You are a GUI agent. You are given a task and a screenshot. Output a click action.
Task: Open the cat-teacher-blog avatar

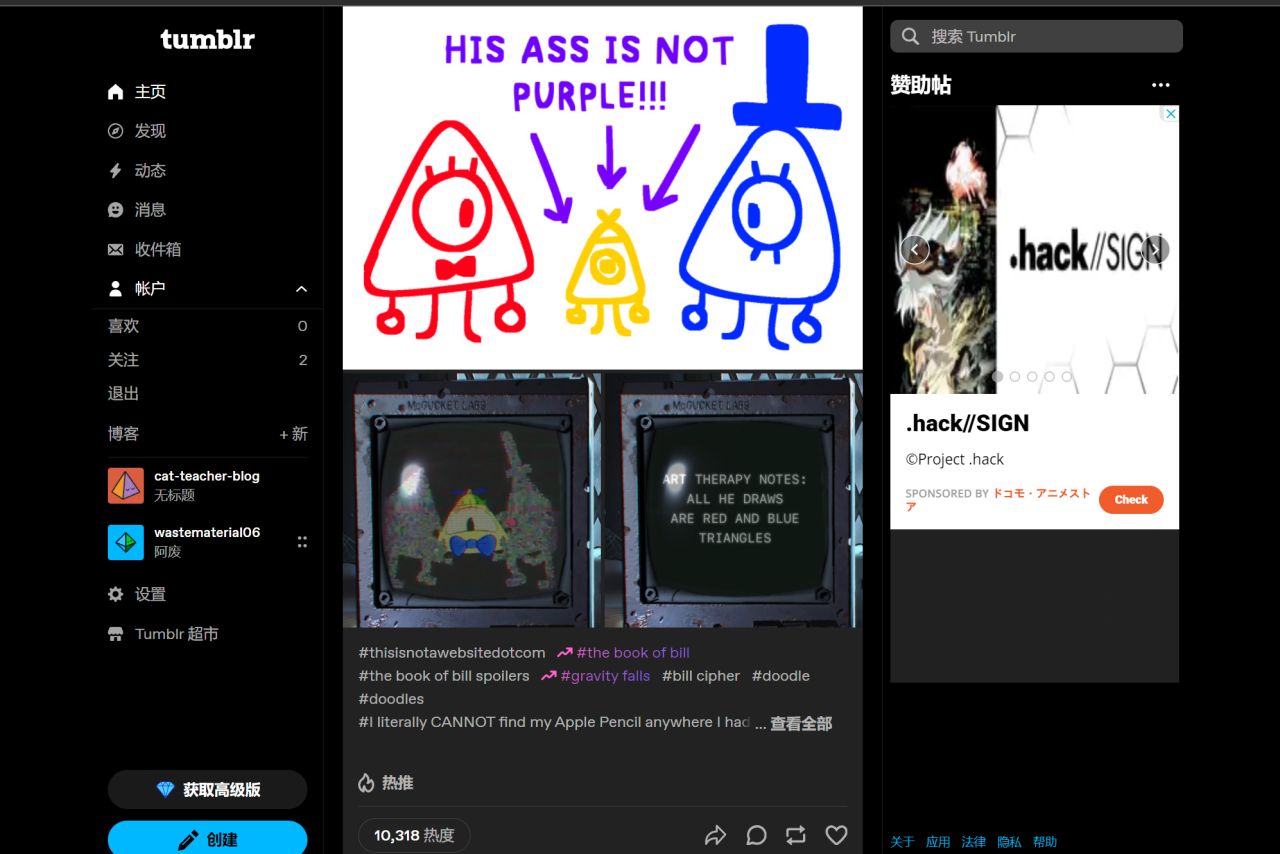[x=126, y=486]
